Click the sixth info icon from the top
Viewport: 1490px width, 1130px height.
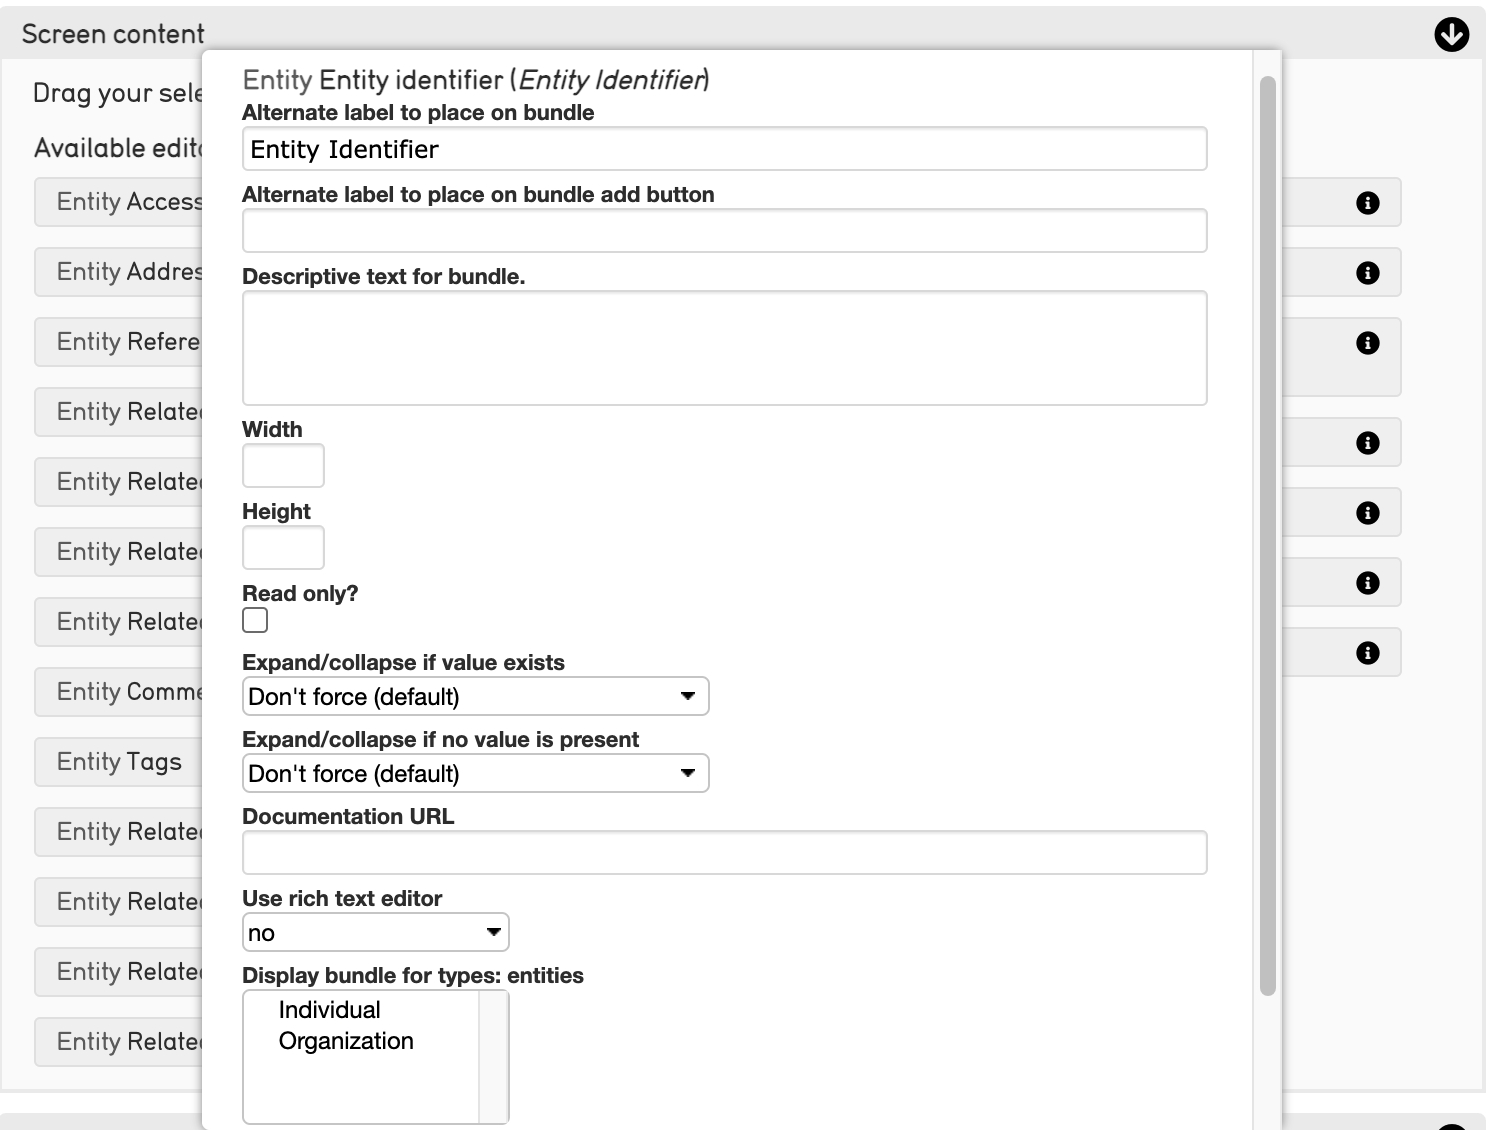click(x=1367, y=583)
